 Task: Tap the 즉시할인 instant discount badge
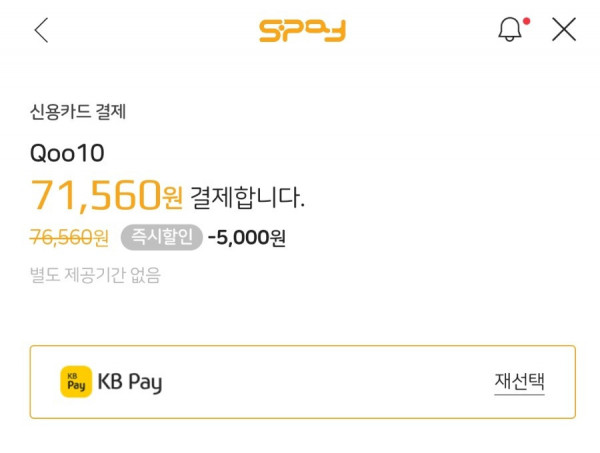(161, 238)
